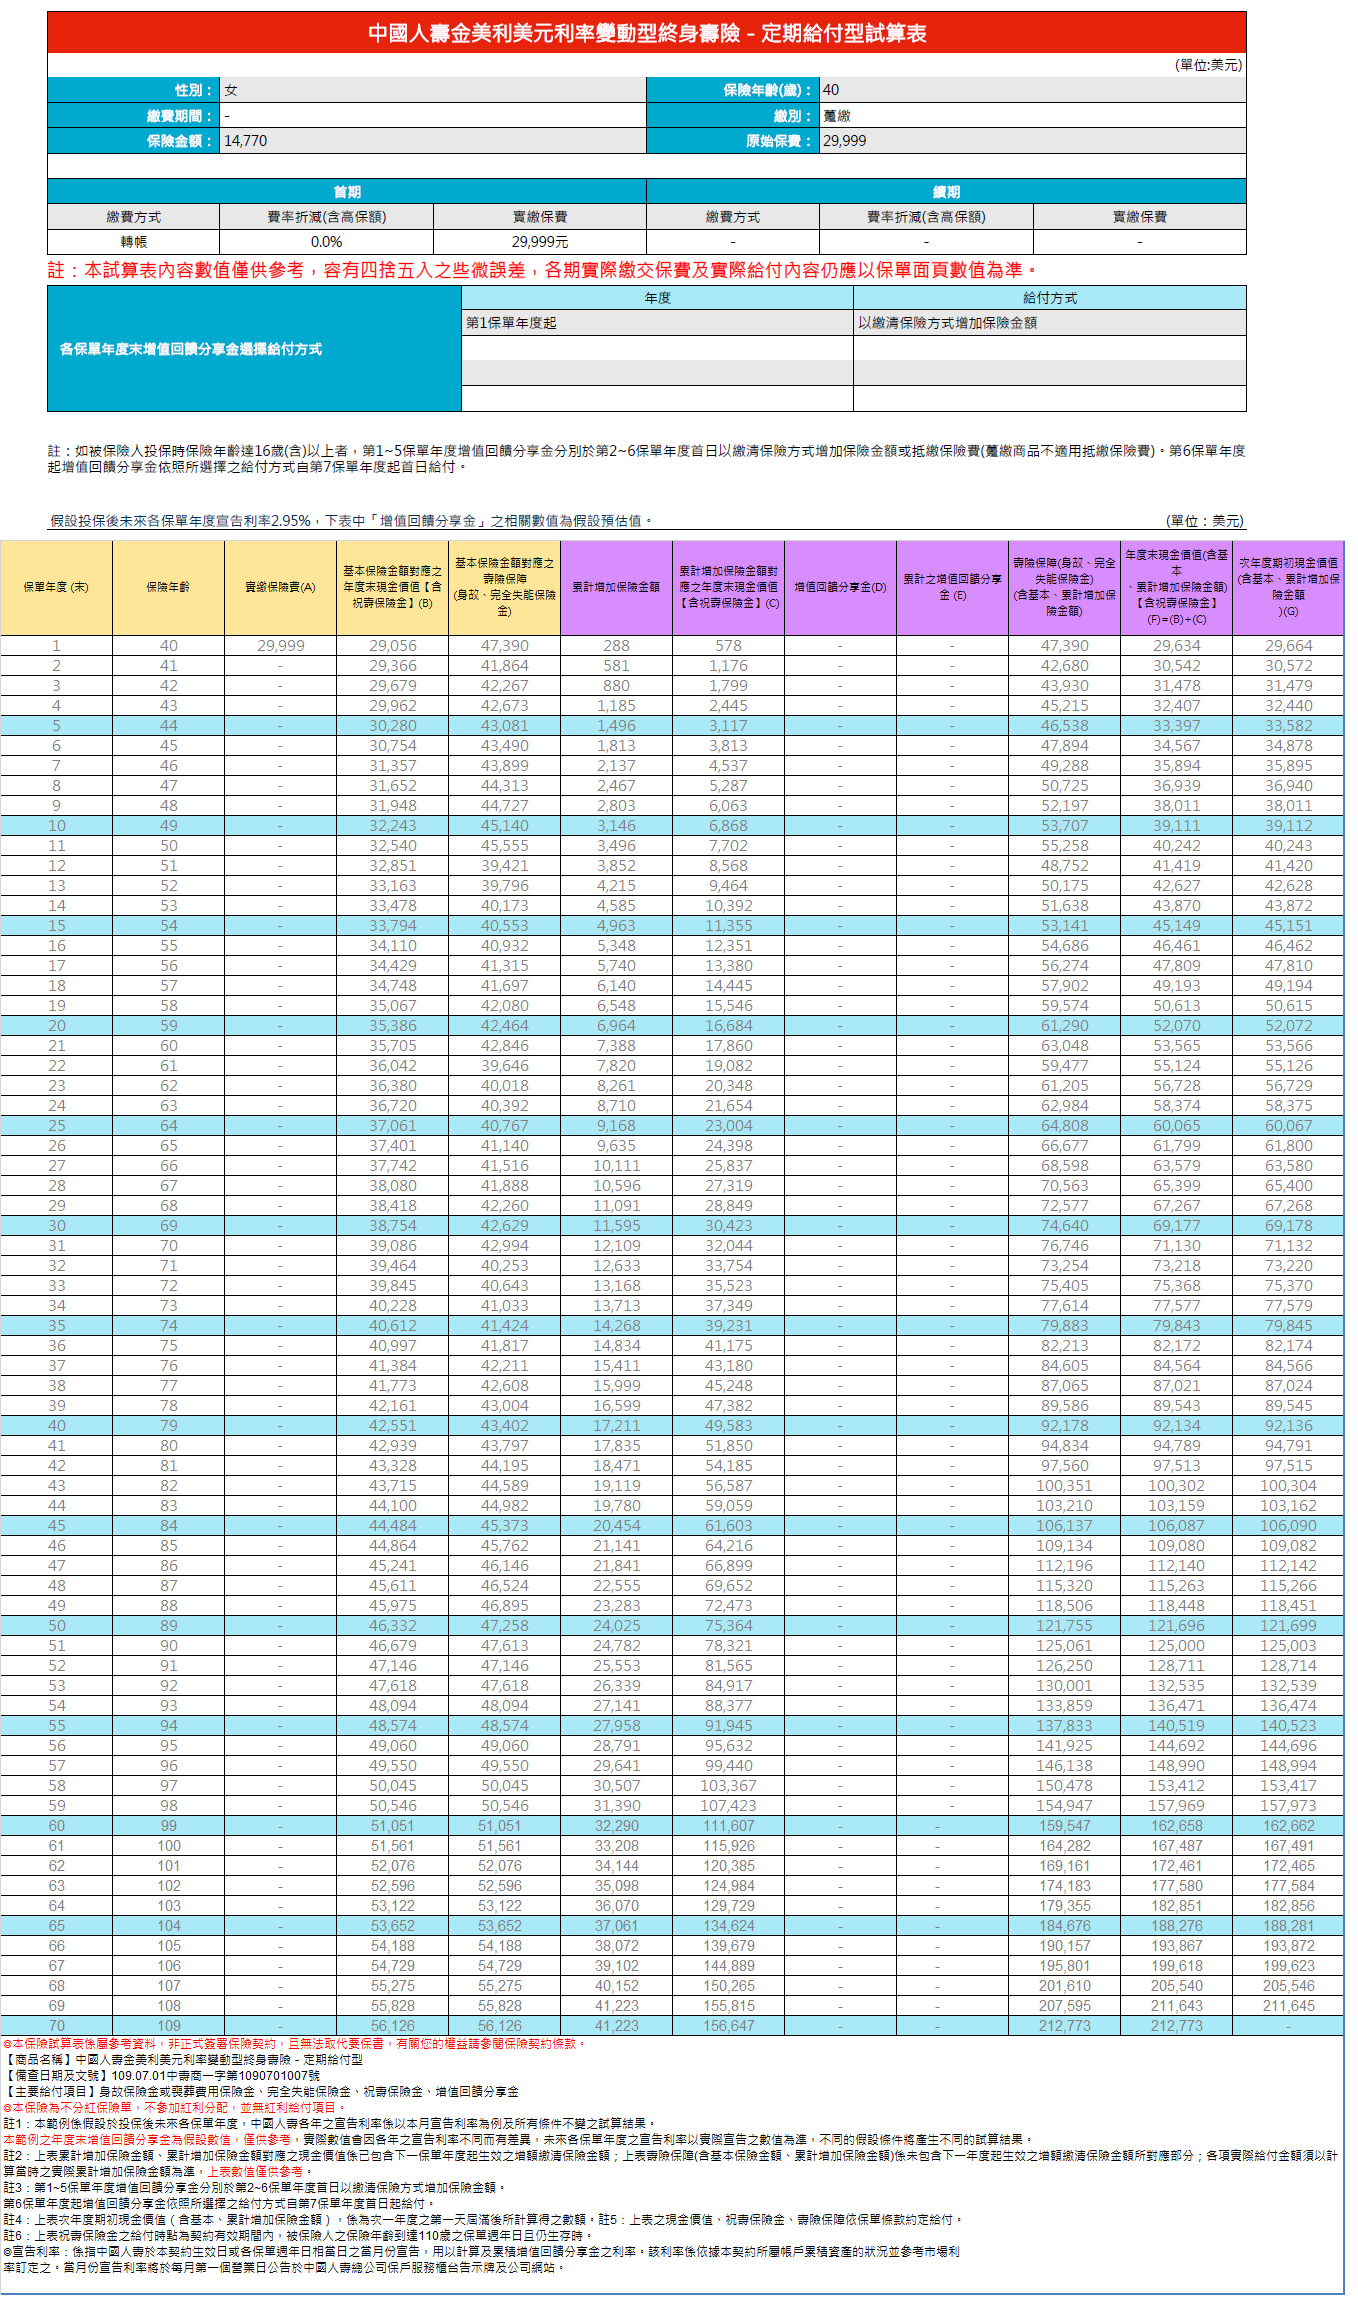Image resolution: width=1358 pixels, height=2305 pixels.
Task: Click the year 20 cell 61,290
Action: pyautogui.click(x=1064, y=1026)
